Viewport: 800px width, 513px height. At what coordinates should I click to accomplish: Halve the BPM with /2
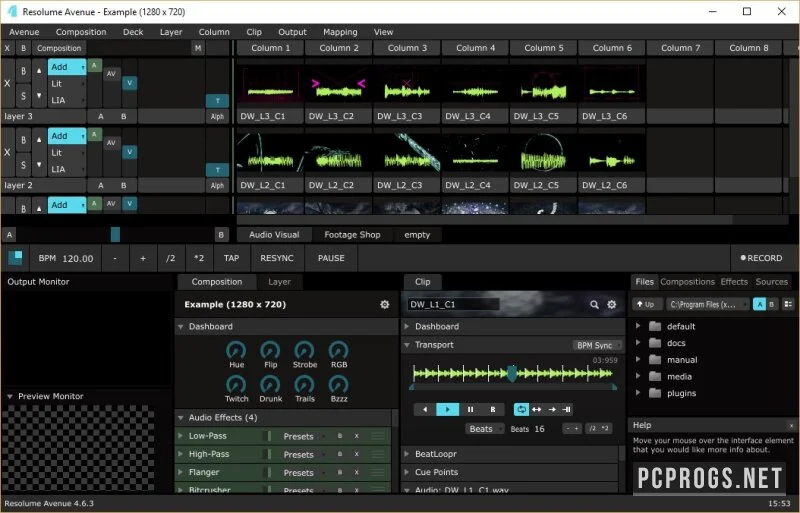pos(171,258)
